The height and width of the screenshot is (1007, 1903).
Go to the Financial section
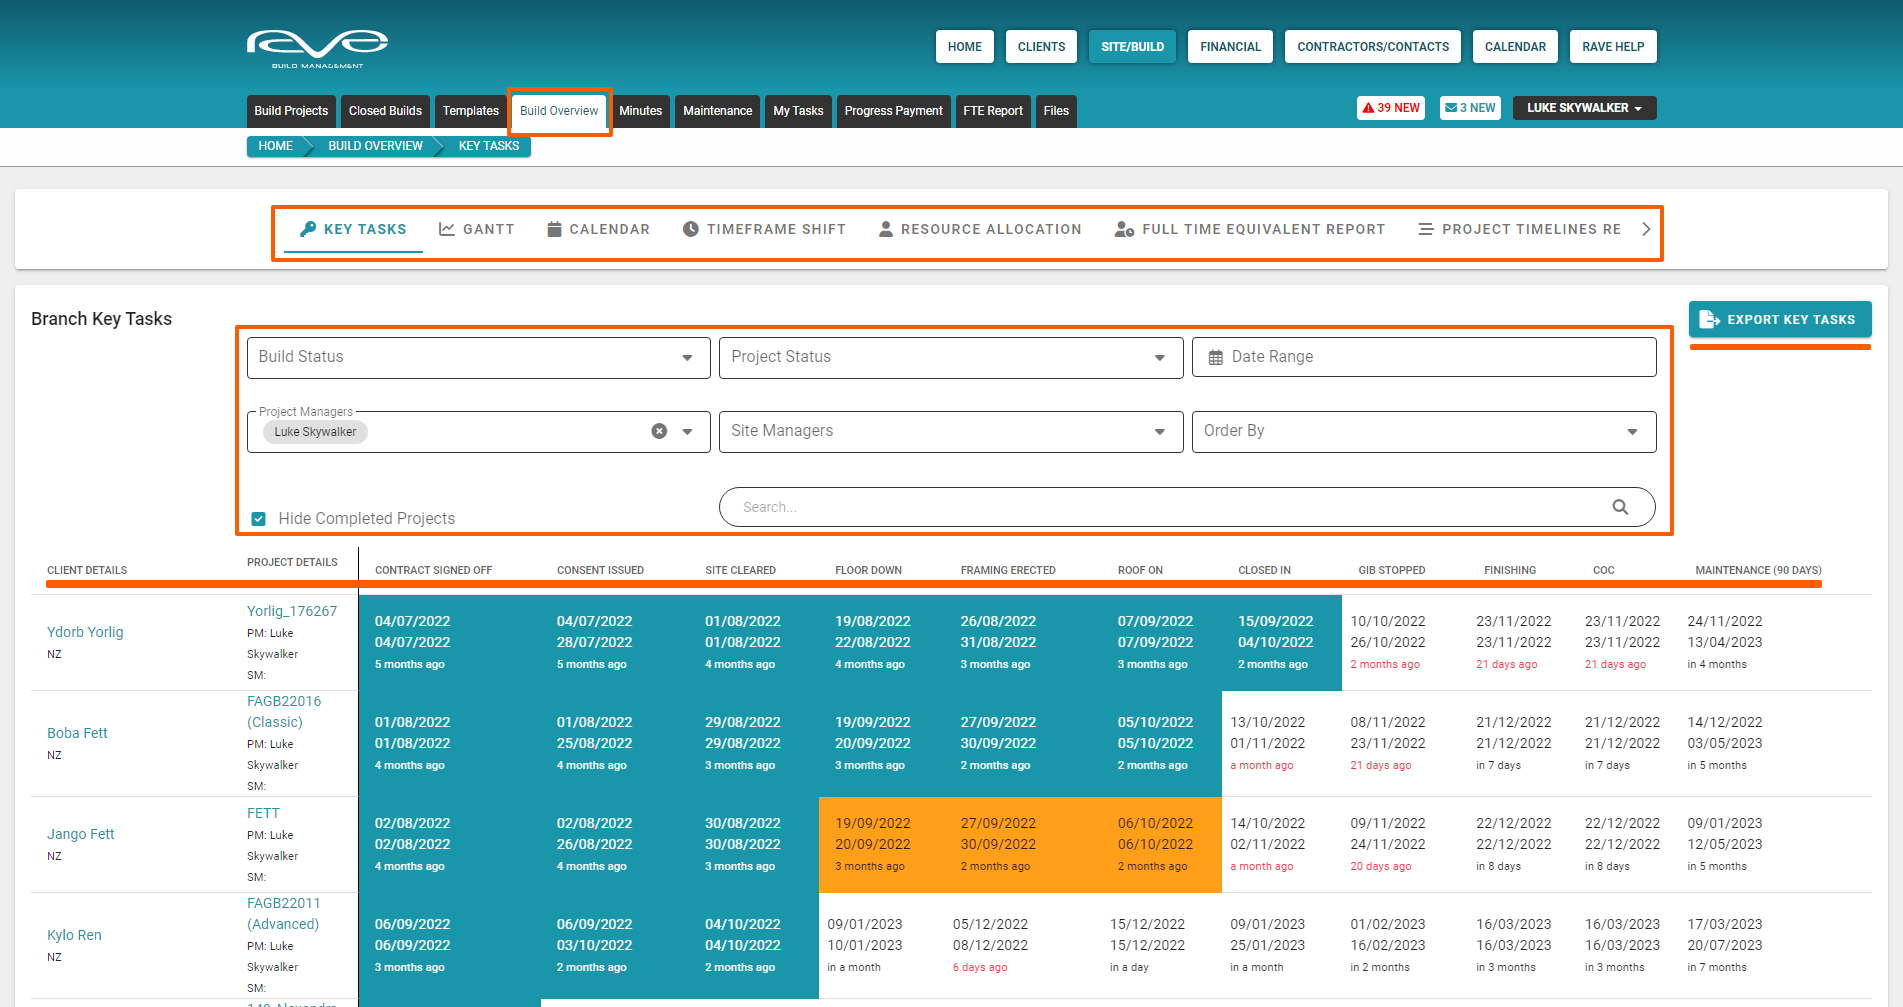(x=1230, y=47)
